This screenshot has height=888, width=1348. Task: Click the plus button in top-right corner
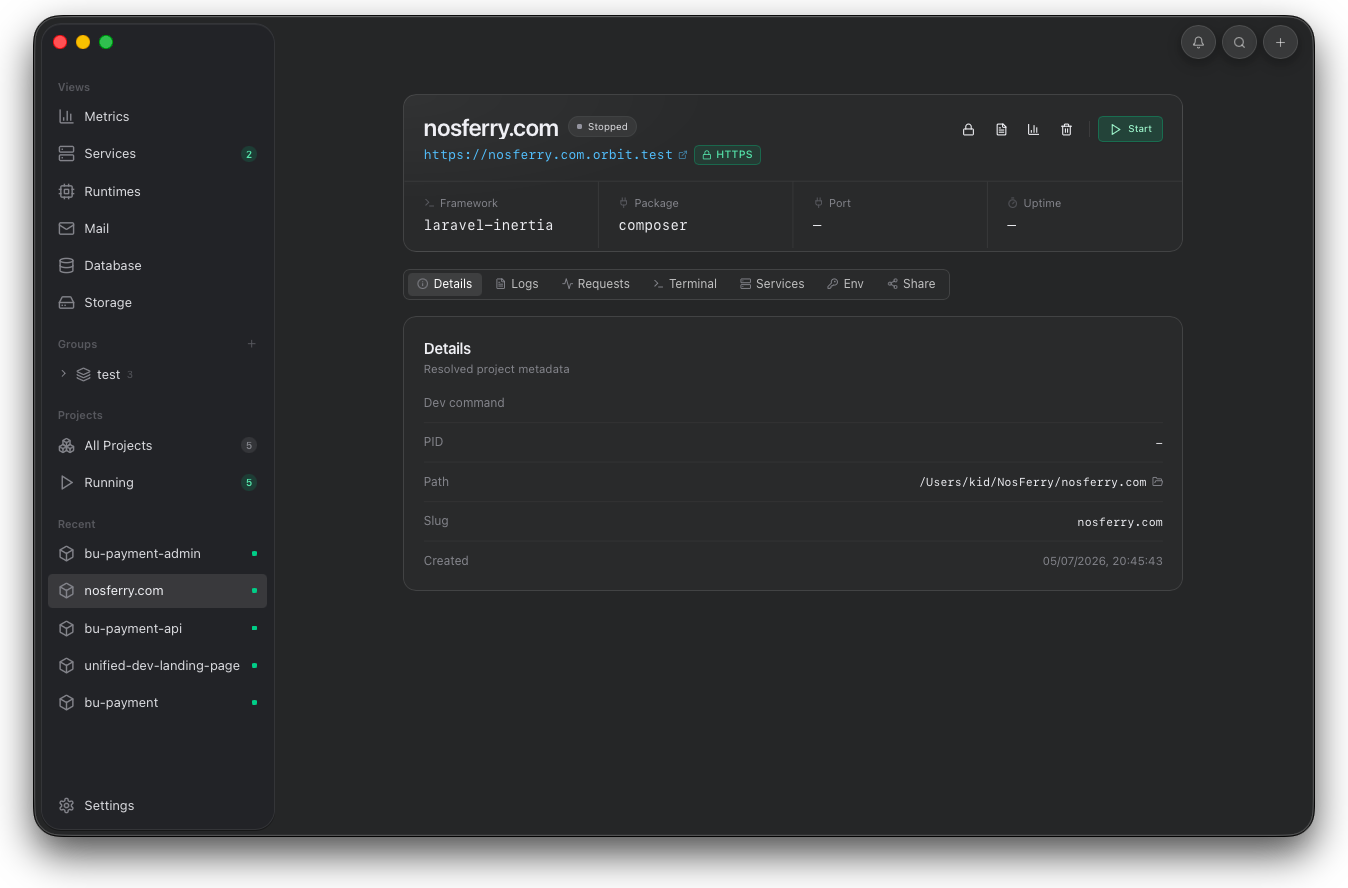point(1280,42)
